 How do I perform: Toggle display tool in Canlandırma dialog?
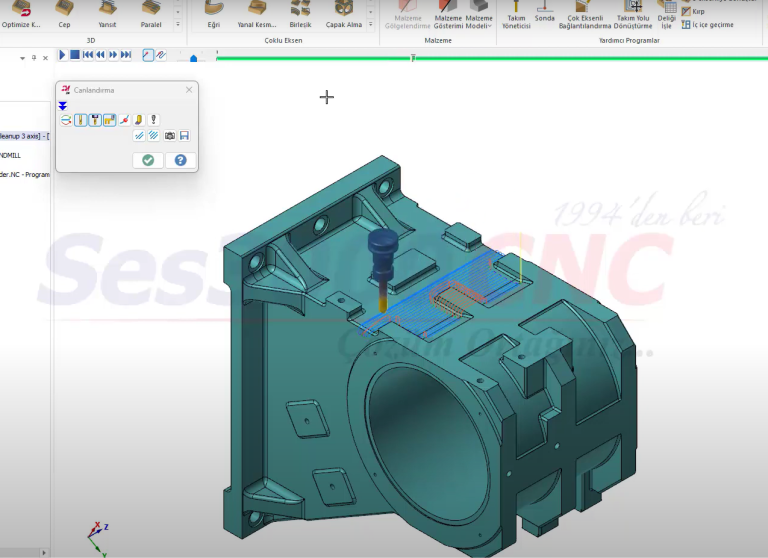click(80, 120)
